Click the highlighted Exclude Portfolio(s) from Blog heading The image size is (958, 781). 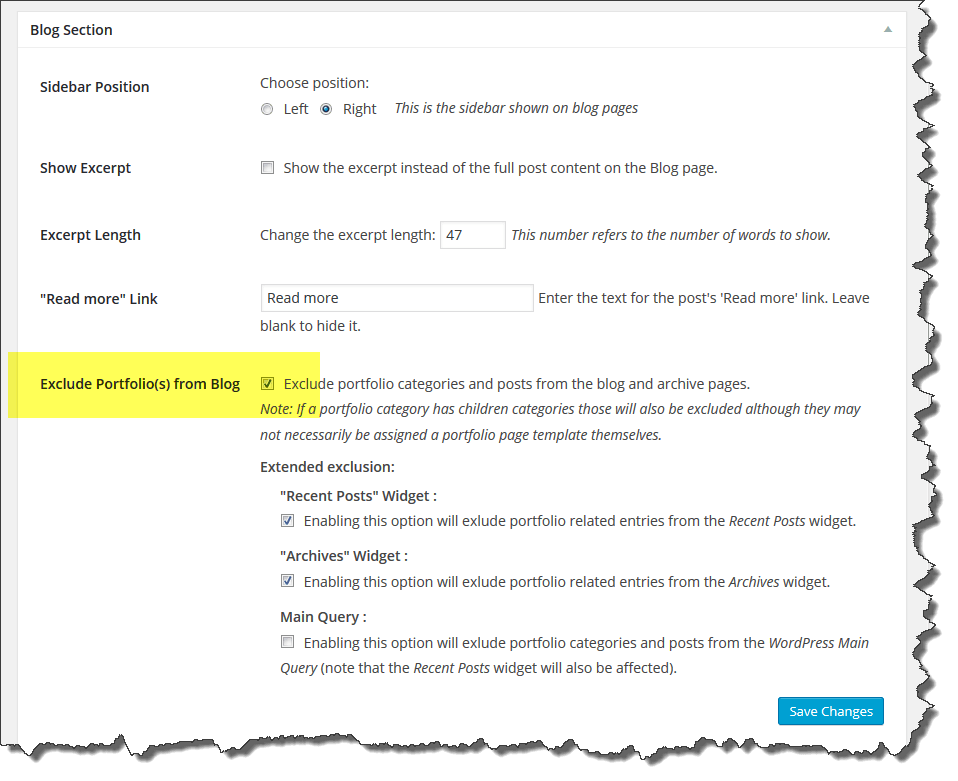tap(140, 384)
